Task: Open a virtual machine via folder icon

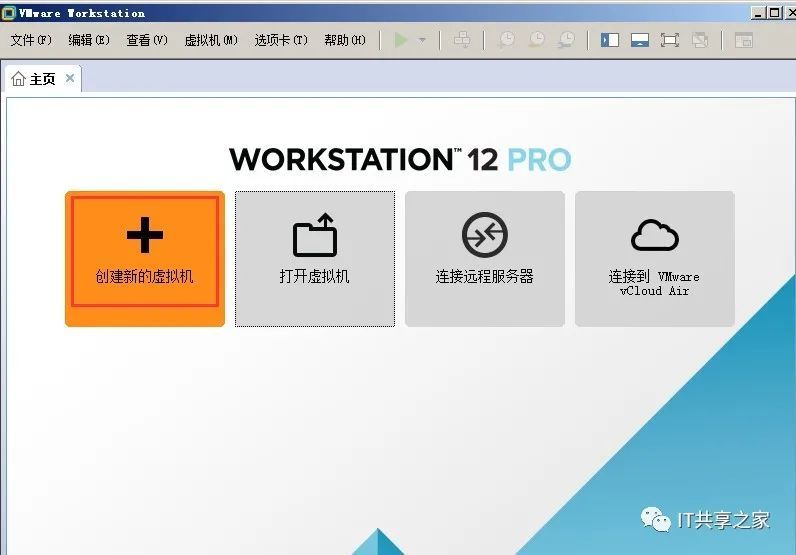Action: [314, 236]
